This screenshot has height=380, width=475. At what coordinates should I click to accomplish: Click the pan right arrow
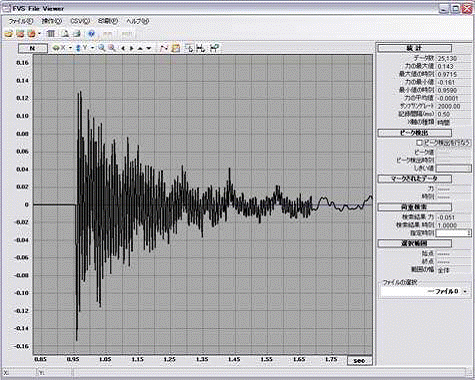tap(132, 49)
